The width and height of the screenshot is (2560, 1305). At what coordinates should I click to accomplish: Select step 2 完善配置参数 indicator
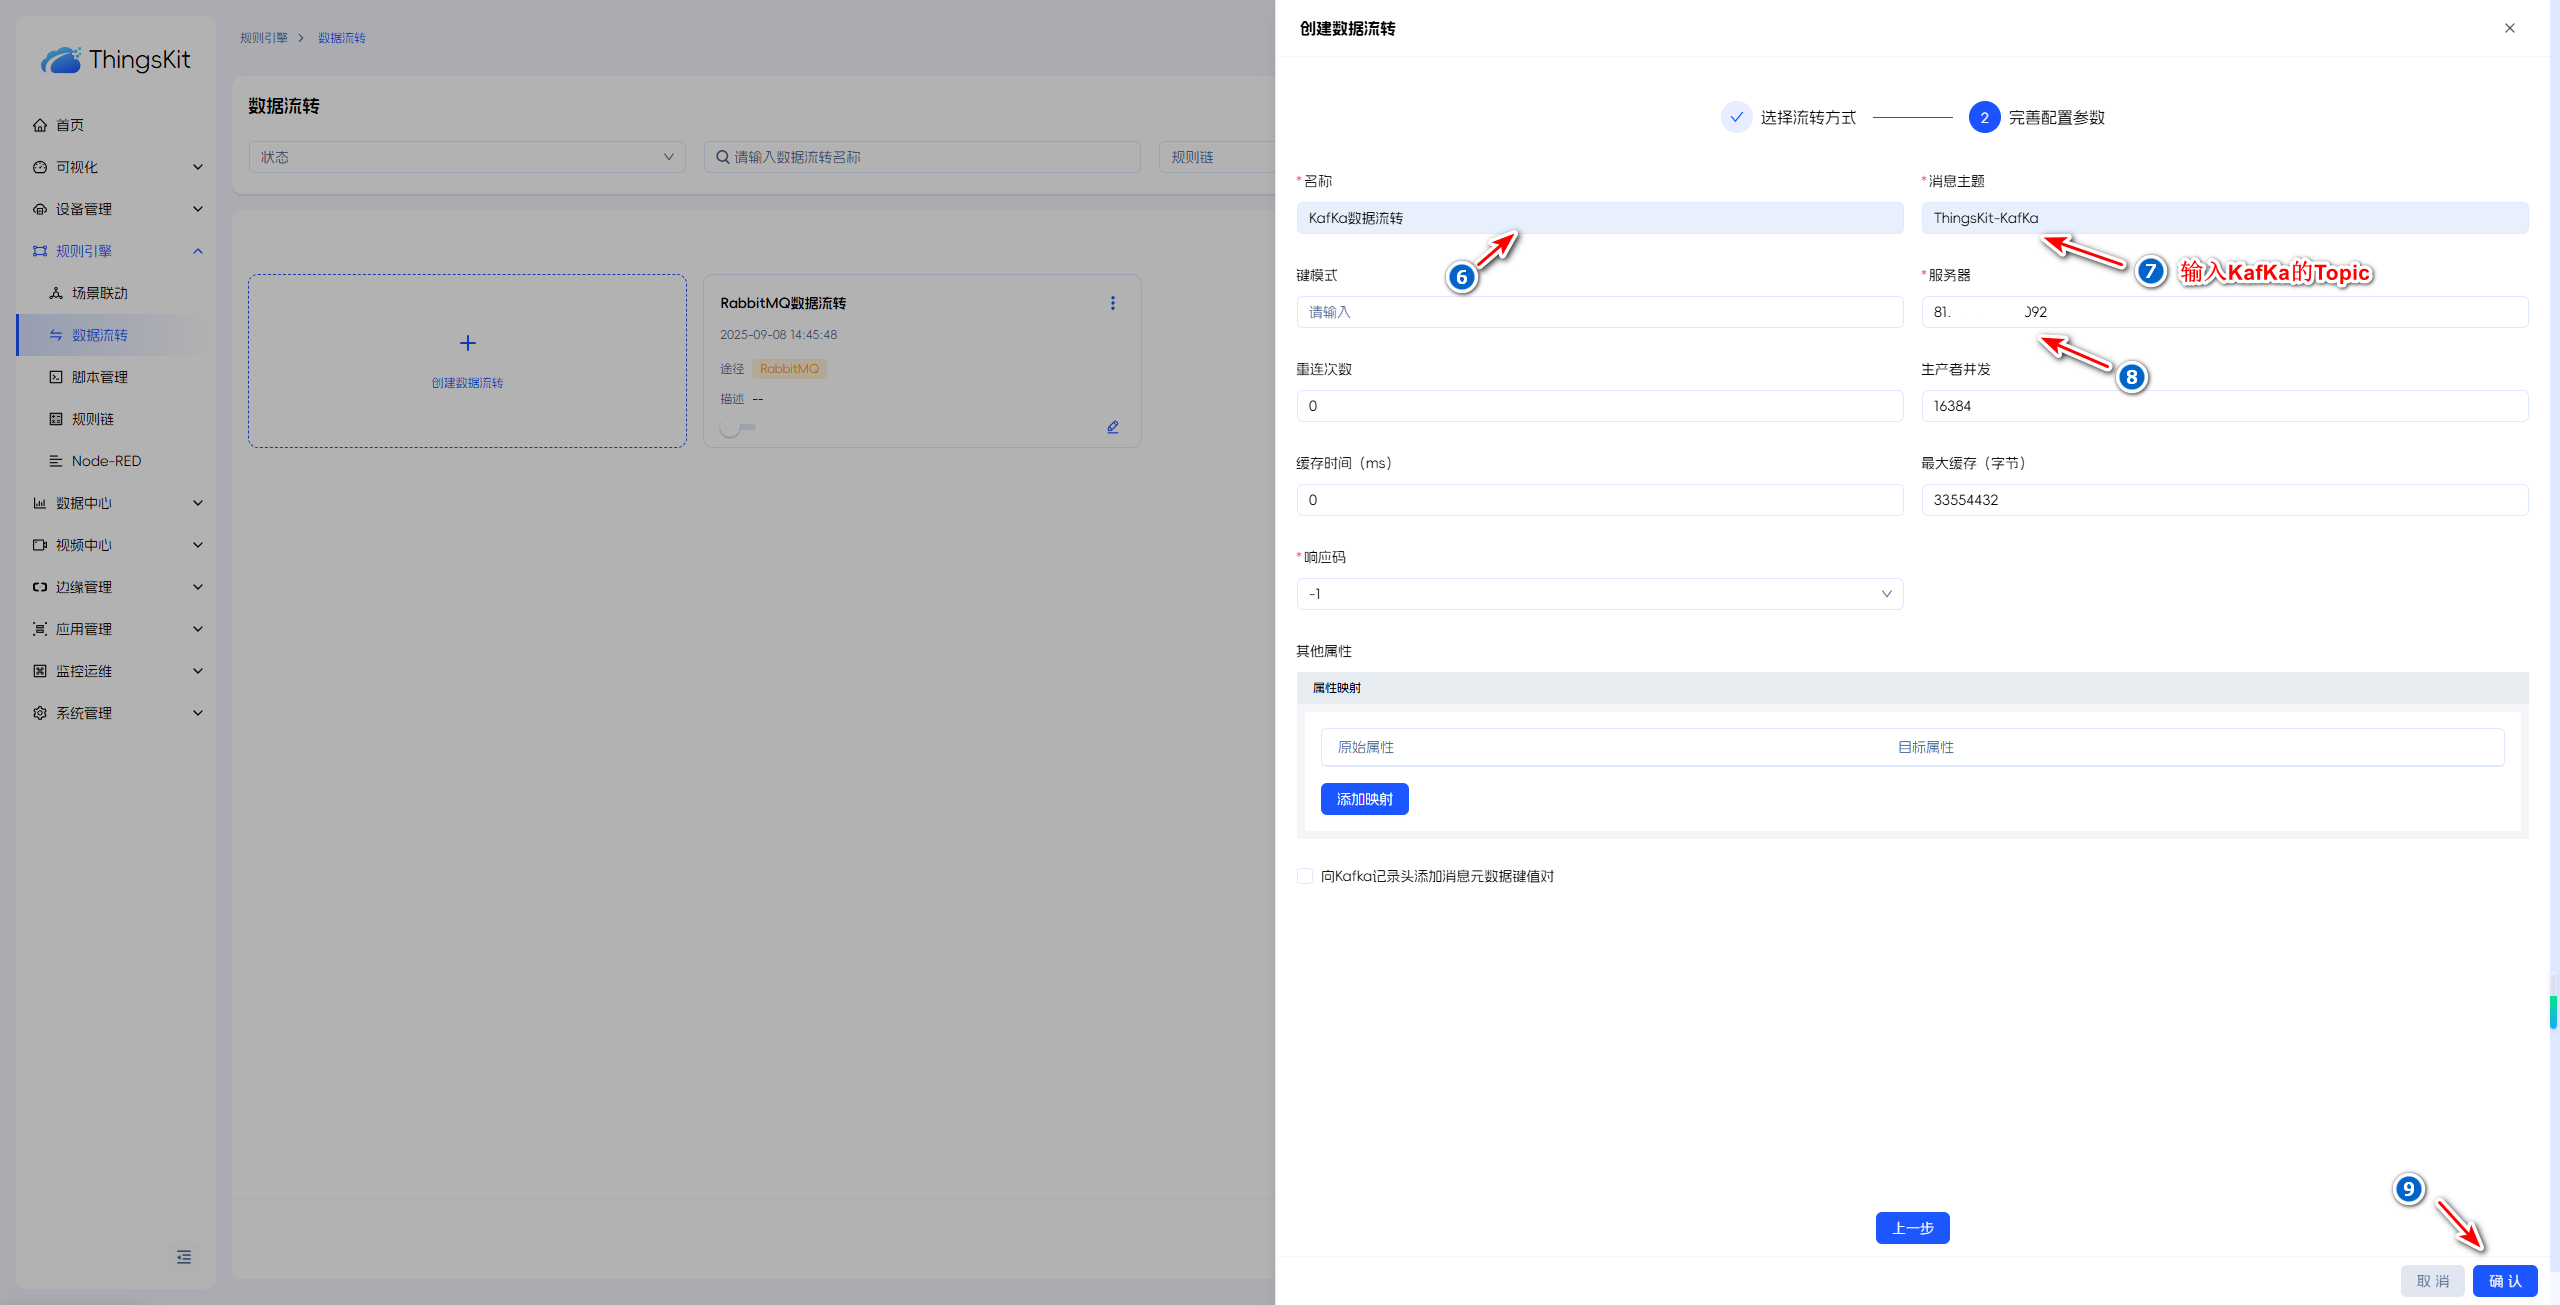tap(1984, 117)
